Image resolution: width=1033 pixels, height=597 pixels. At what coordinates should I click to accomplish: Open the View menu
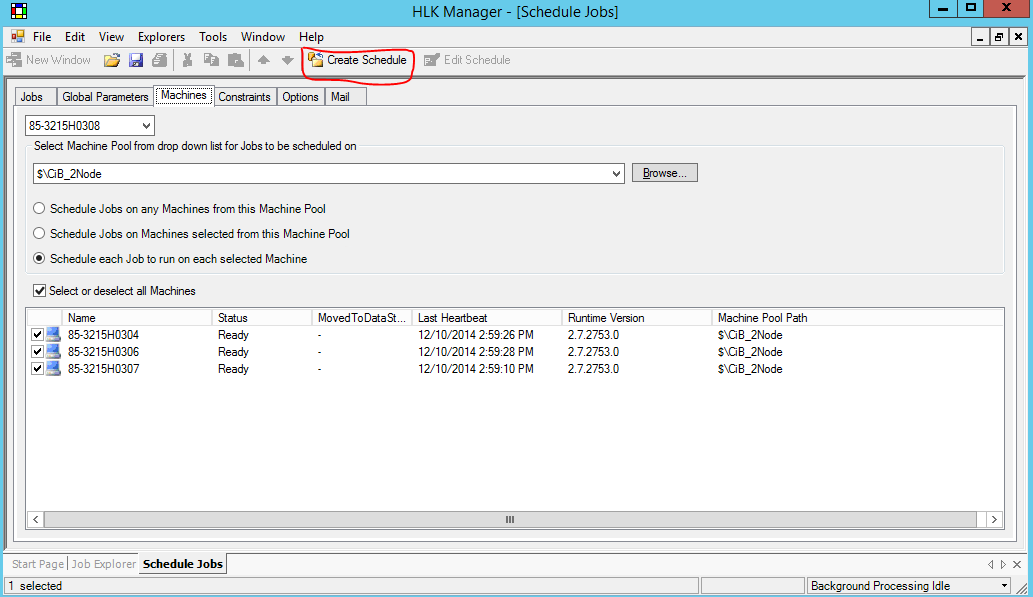[111, 37]
